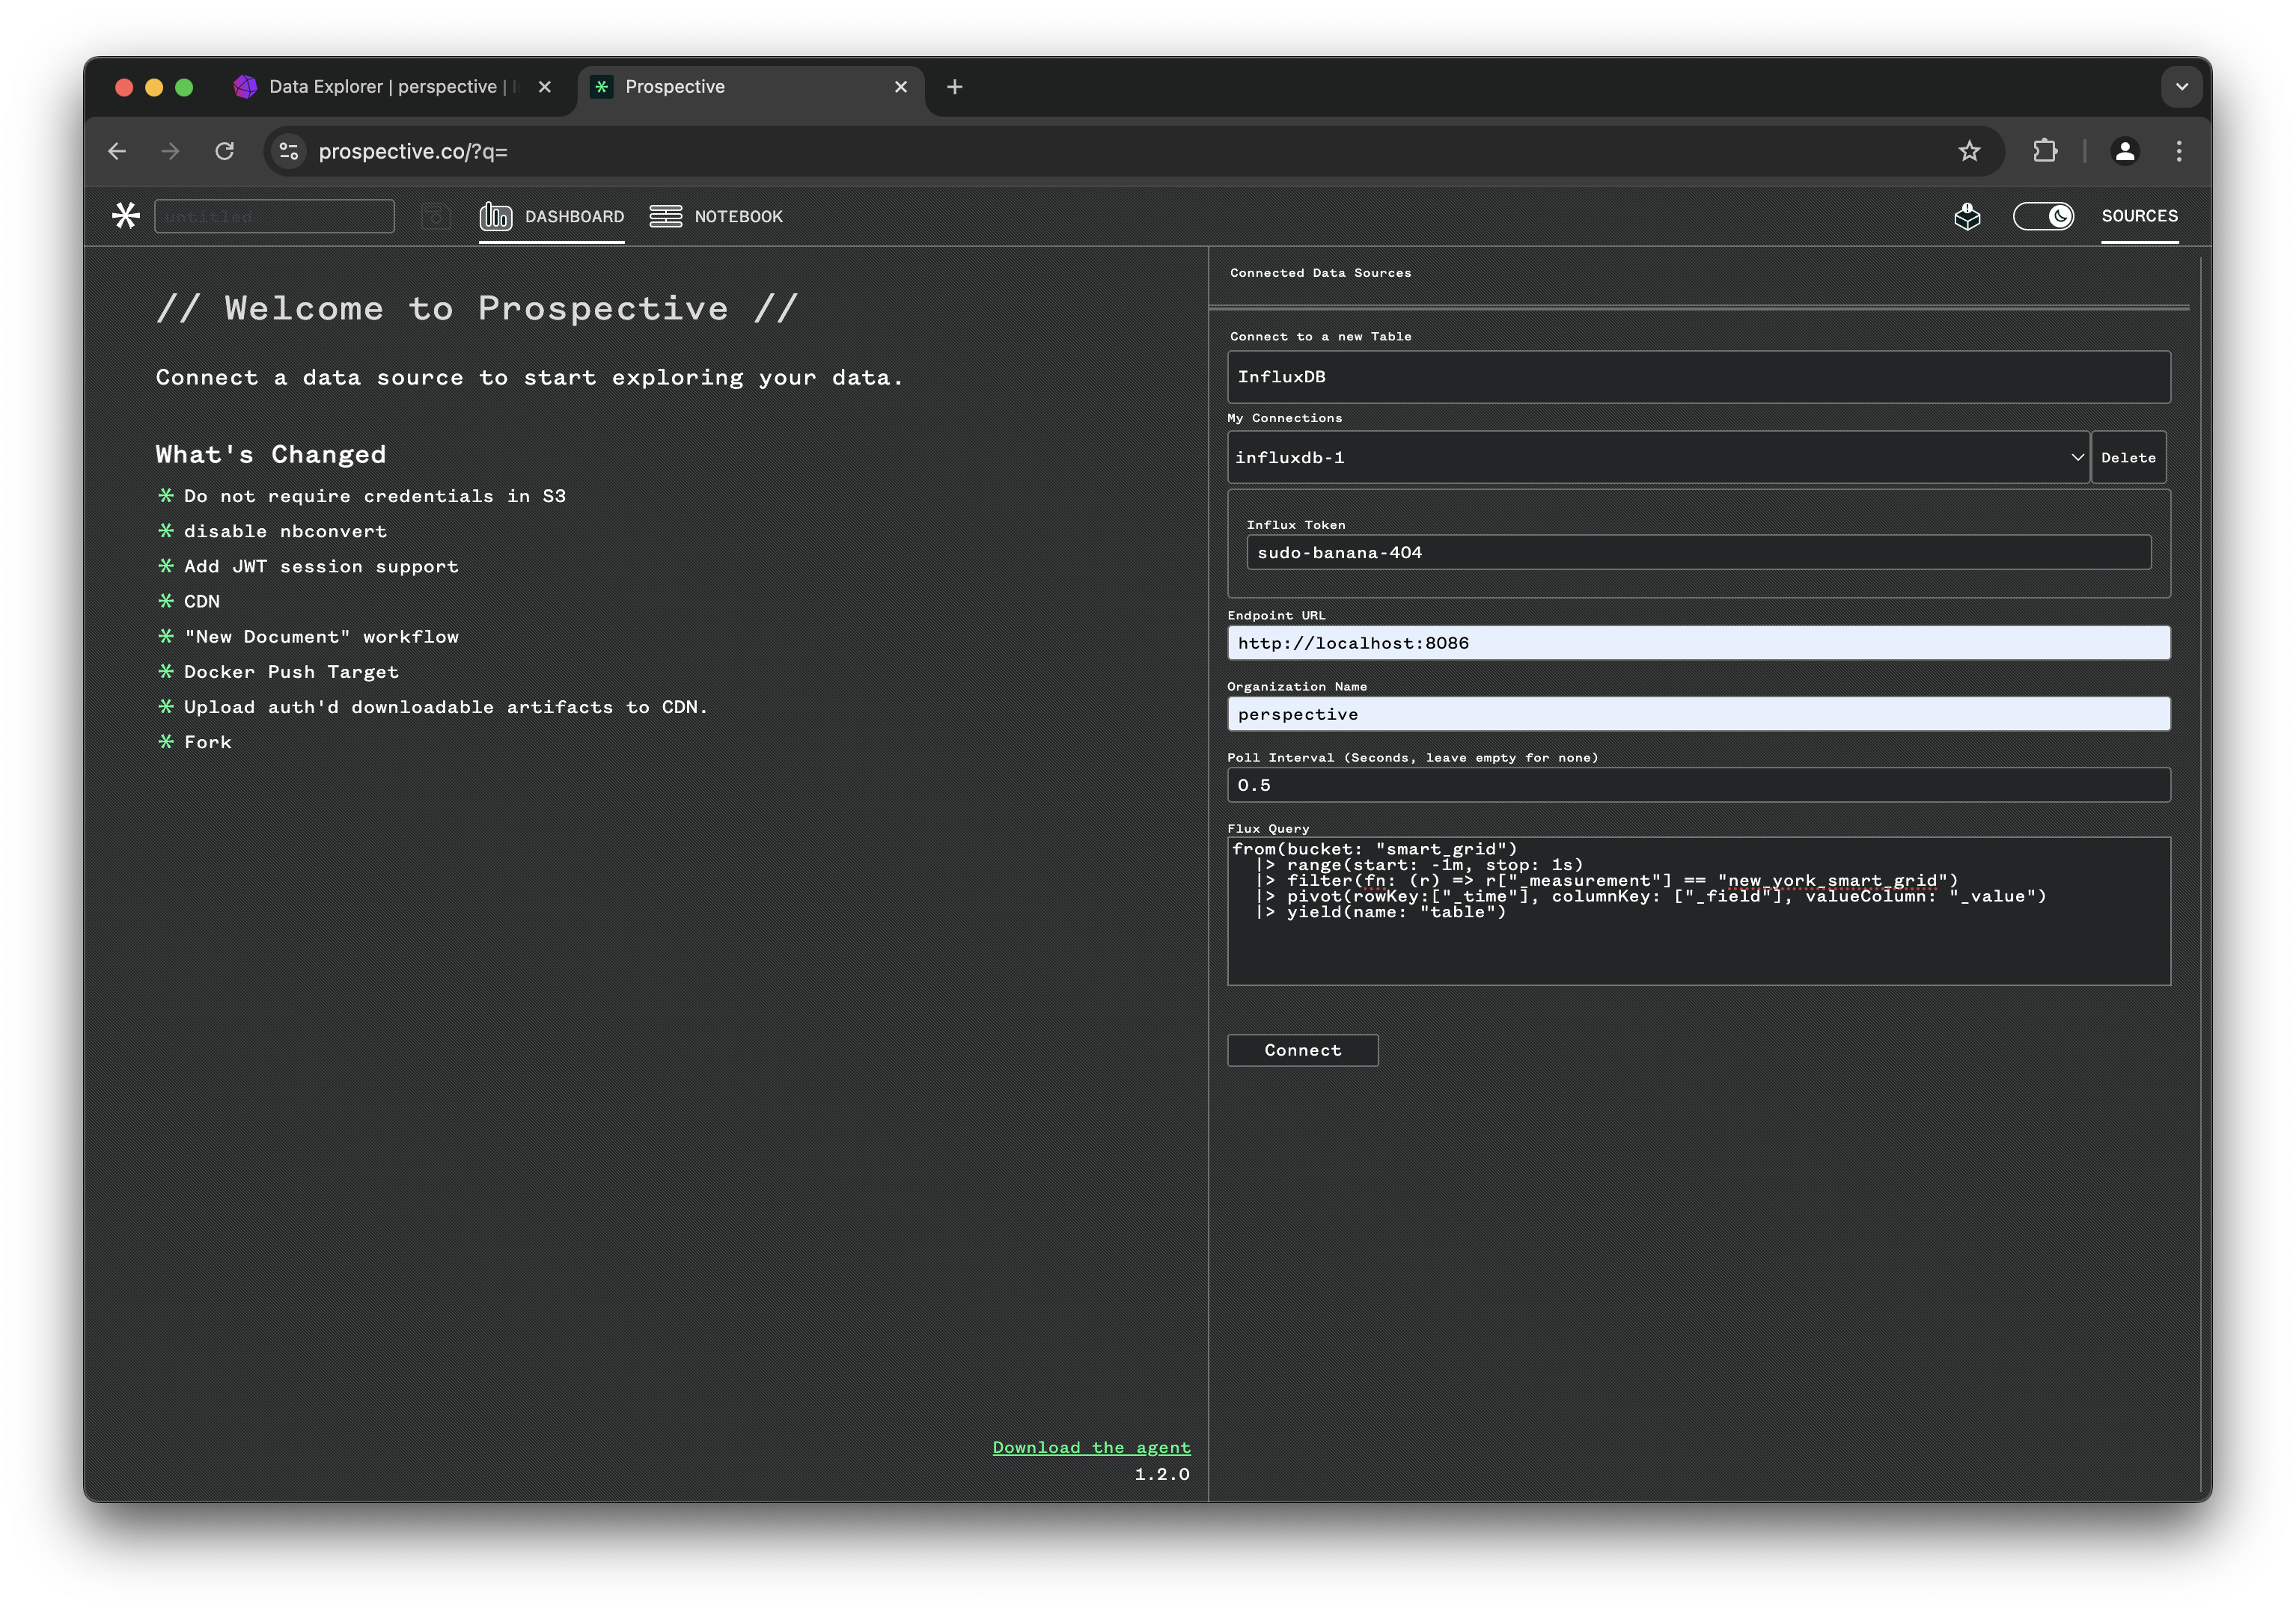
Task: Click the save document icon
Action: point(435,216)
